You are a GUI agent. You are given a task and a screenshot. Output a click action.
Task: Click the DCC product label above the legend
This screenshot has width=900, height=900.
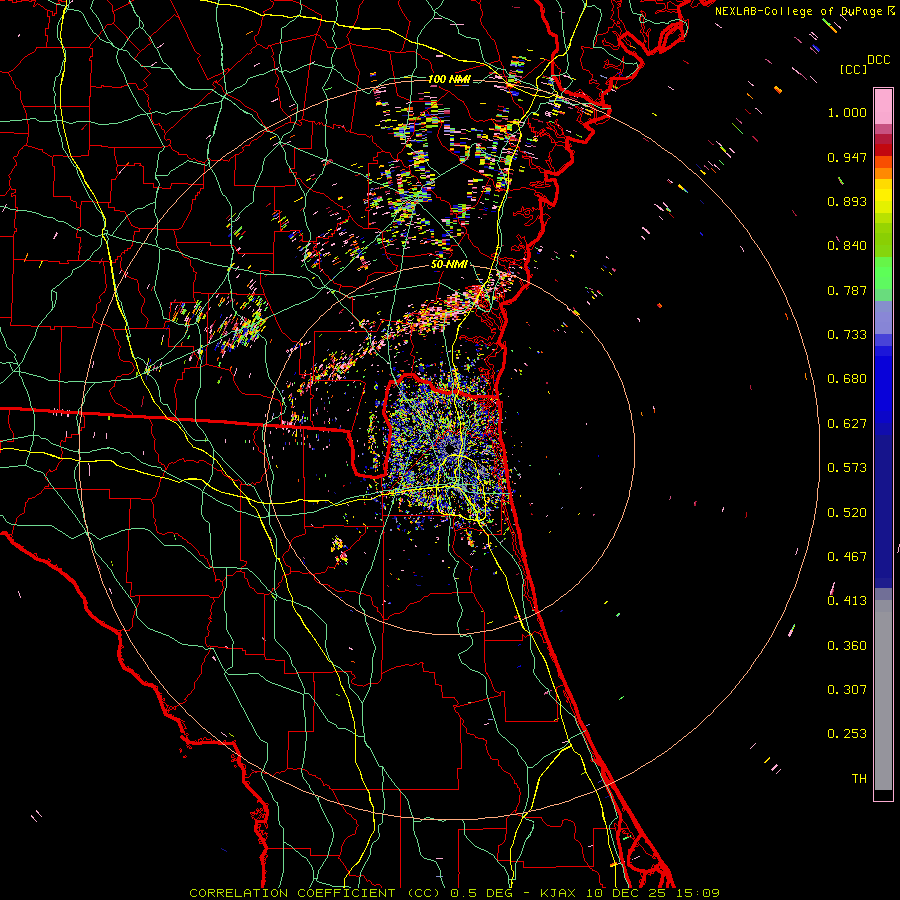pos(879,60)
